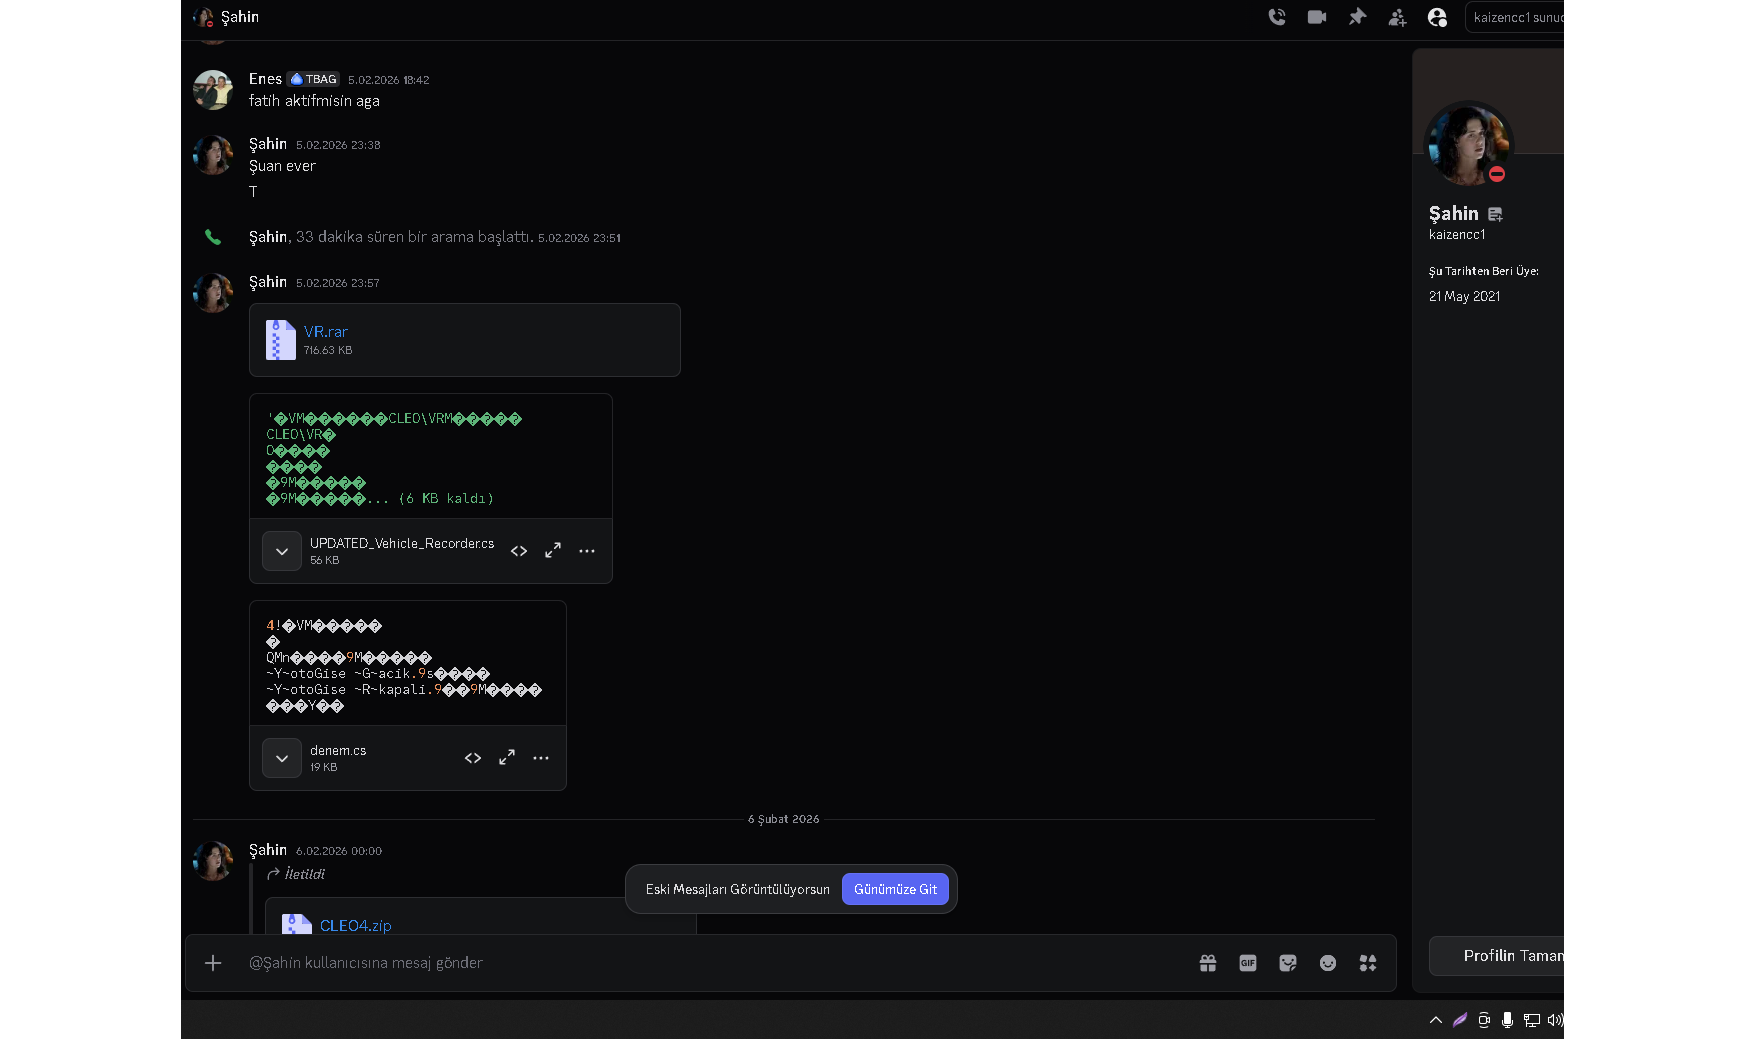Change language for UPDATED_Vehicle_Recorder.cs
The width and height of the screenshot is (1752, 1039).
pos(519,551)
